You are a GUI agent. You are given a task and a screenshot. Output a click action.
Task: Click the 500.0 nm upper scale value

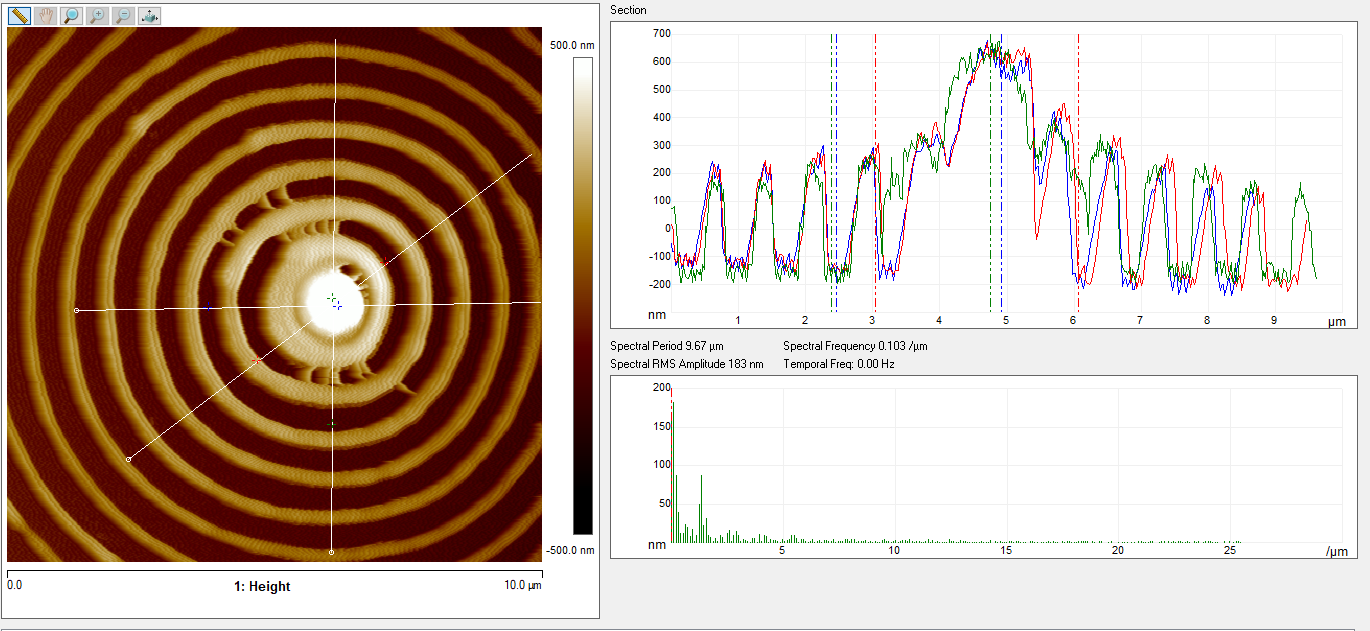coord(572,45)
